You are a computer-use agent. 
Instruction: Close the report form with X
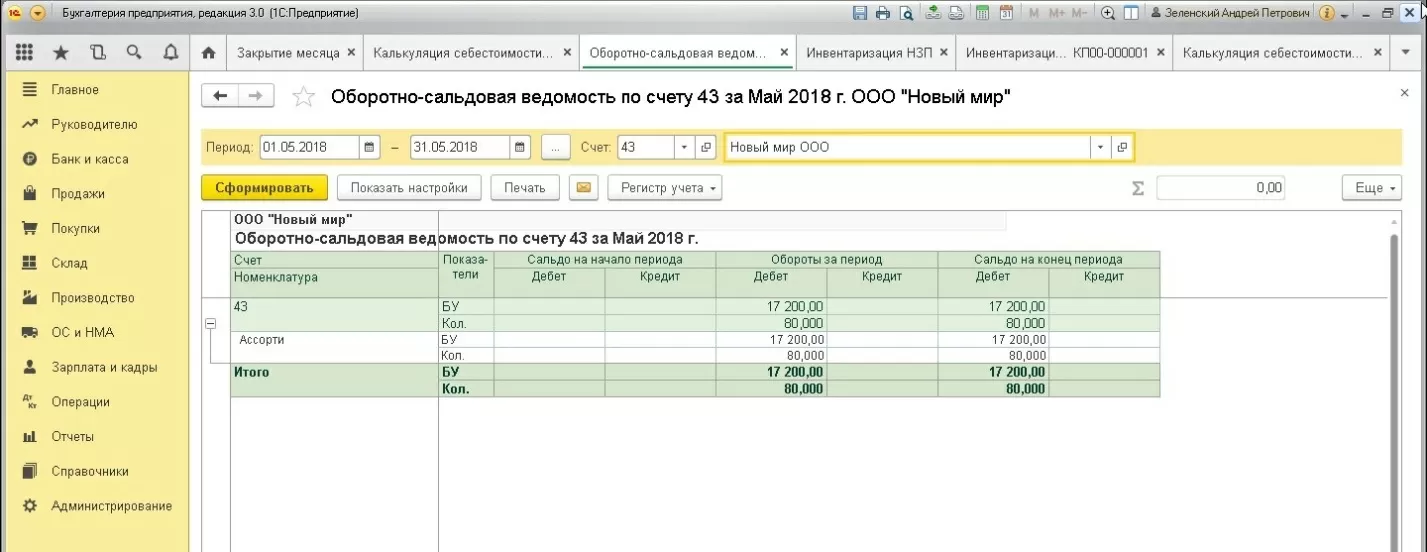pyautogui.click(x=1405, y=93)
